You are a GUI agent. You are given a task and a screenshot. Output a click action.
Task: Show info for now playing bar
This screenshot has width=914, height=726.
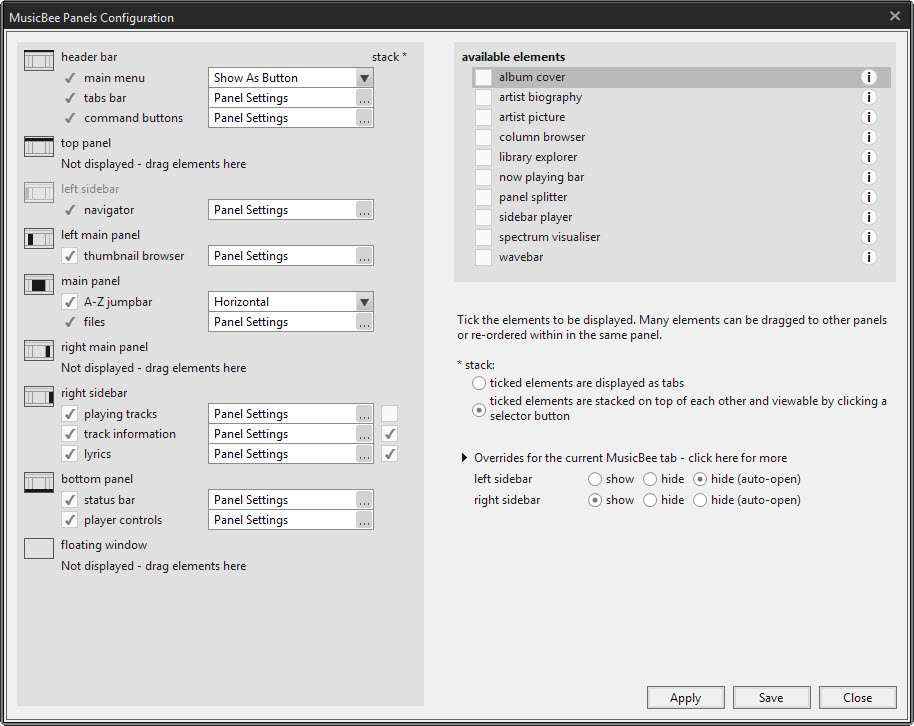869,177
